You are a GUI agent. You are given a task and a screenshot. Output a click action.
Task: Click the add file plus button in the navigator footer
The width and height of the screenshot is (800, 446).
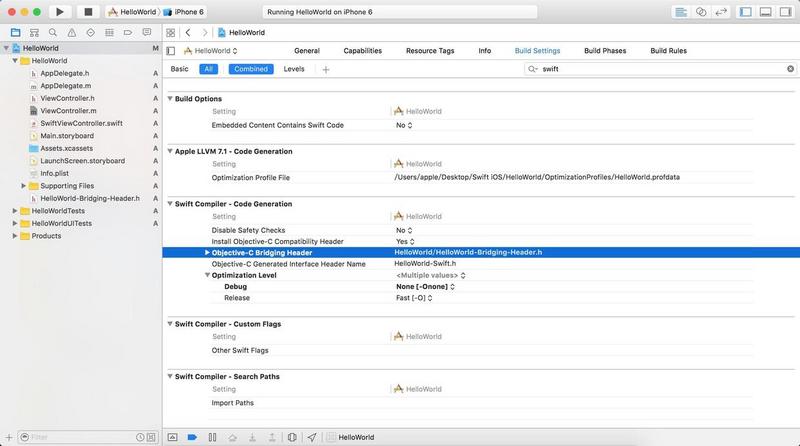tap(8, 437)
